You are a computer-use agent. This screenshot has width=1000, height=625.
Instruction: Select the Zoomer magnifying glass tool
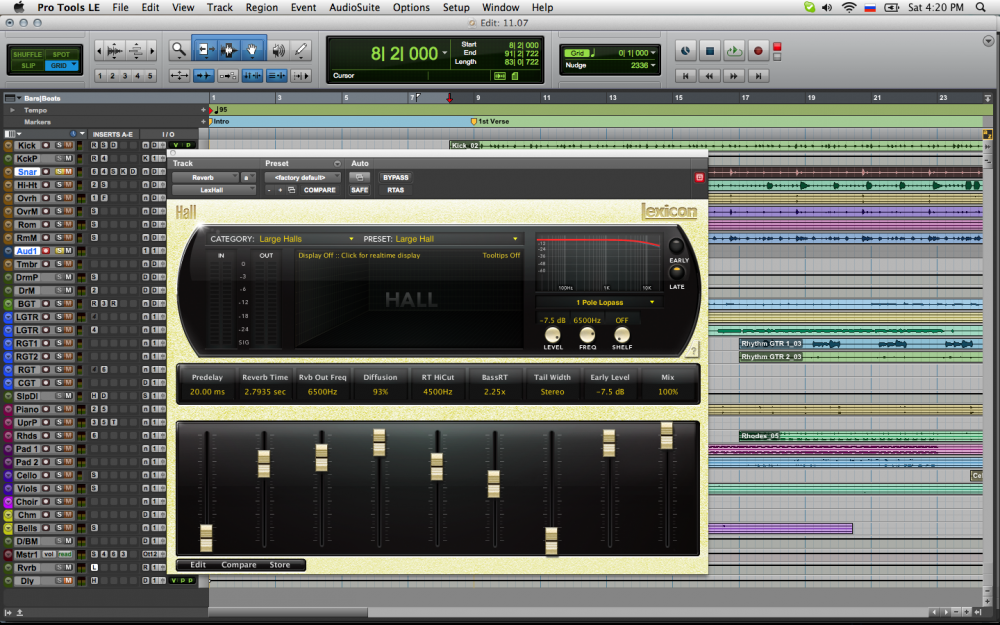pyautogui.click(x=179, y=50)
